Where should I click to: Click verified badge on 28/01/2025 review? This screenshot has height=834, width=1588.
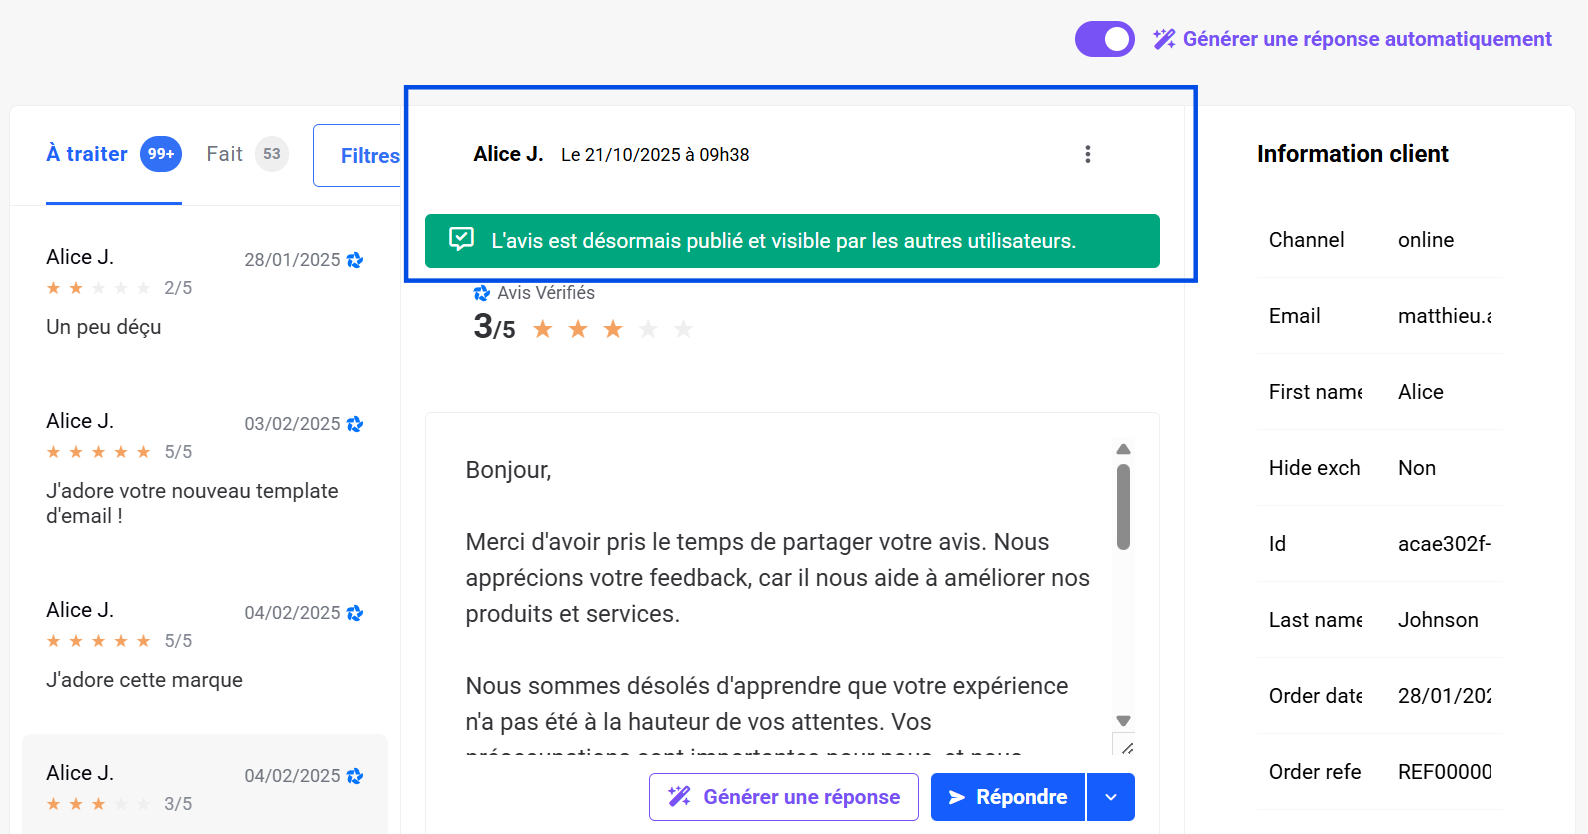[355, 260]
